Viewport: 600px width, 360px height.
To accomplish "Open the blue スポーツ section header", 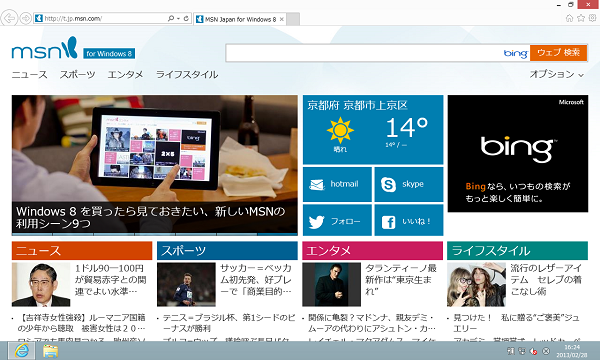I will tap(227, 251).
